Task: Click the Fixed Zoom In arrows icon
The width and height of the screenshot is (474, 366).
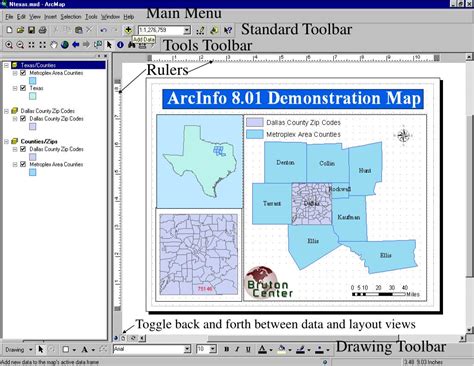Action: point(31,45)
